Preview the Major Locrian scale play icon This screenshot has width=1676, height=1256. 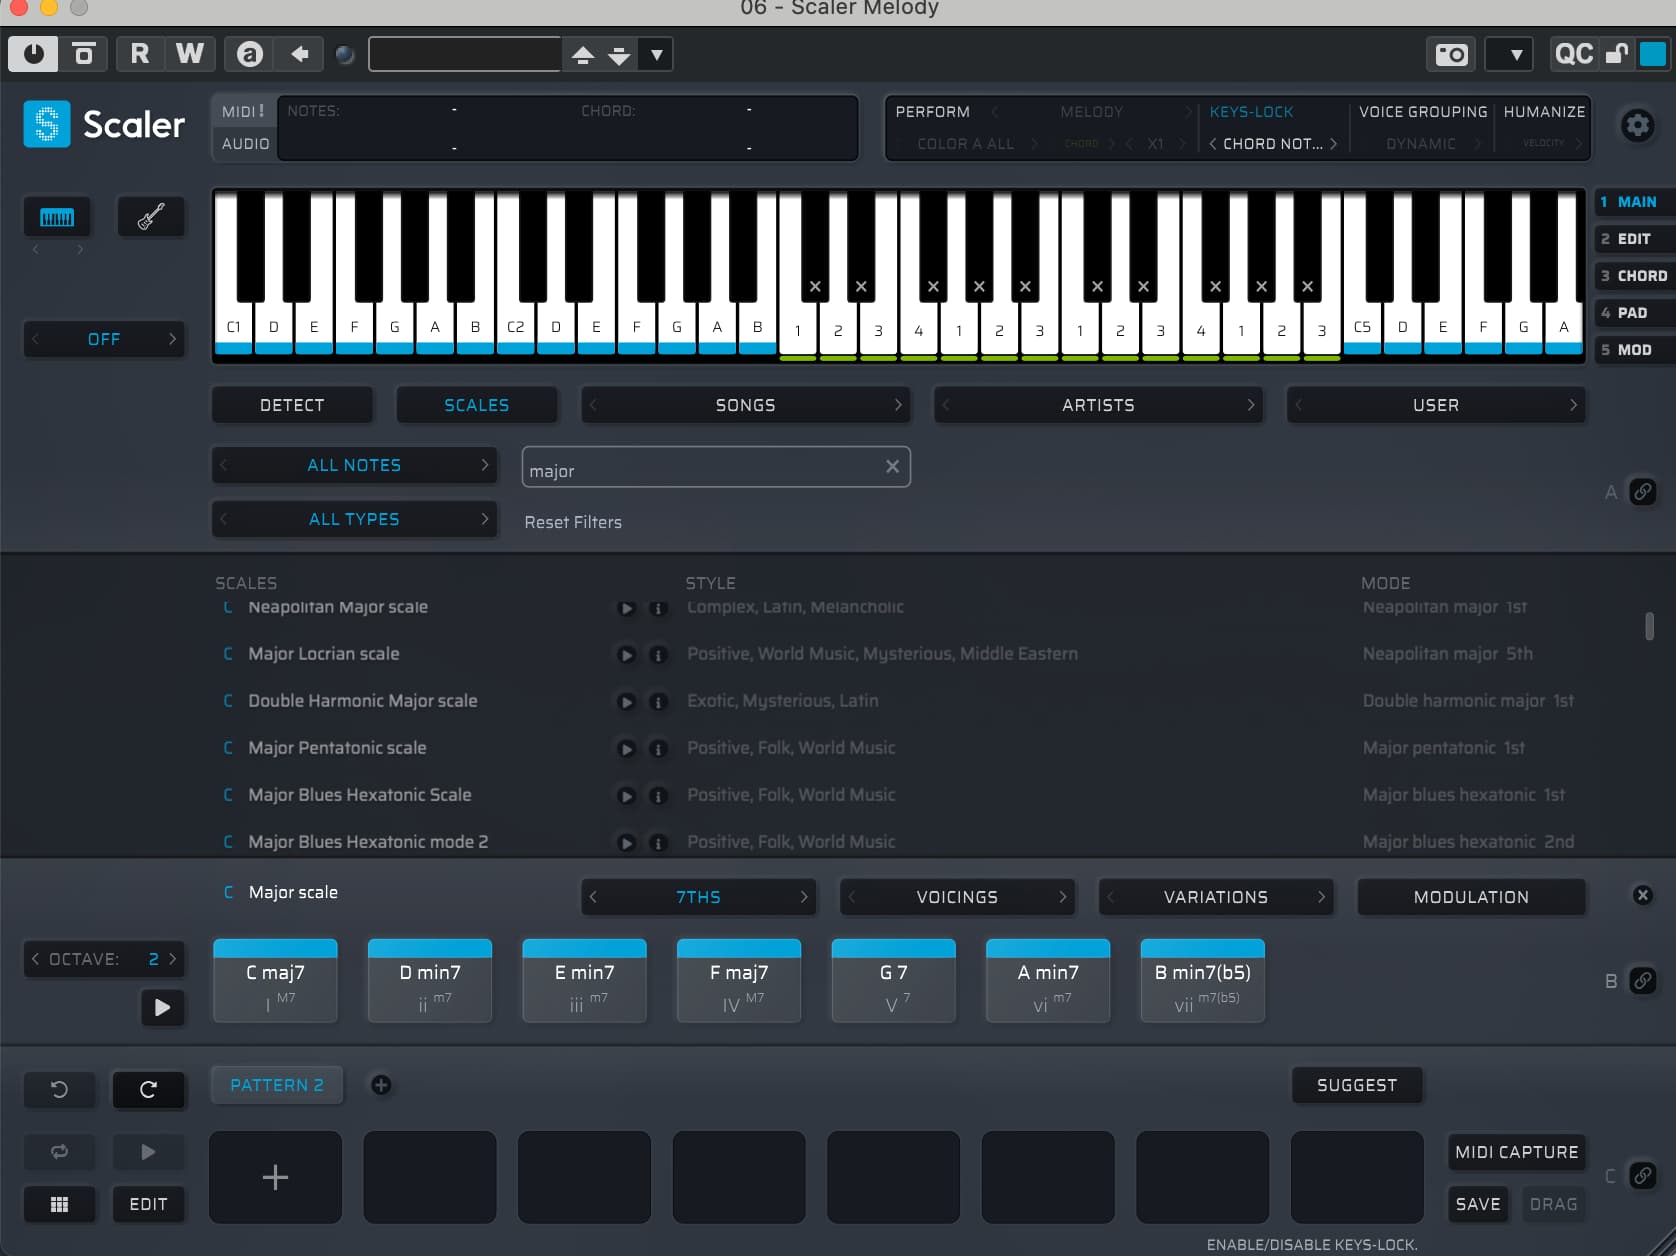coord(626,655)
